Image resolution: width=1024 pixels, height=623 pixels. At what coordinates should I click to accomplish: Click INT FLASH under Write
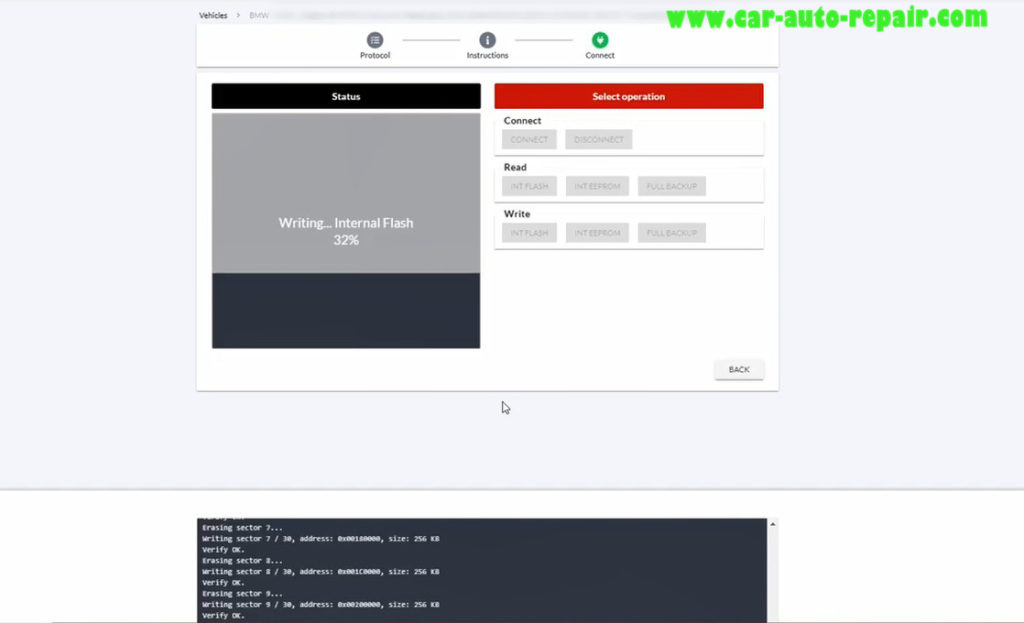click(x=528, y=232)
